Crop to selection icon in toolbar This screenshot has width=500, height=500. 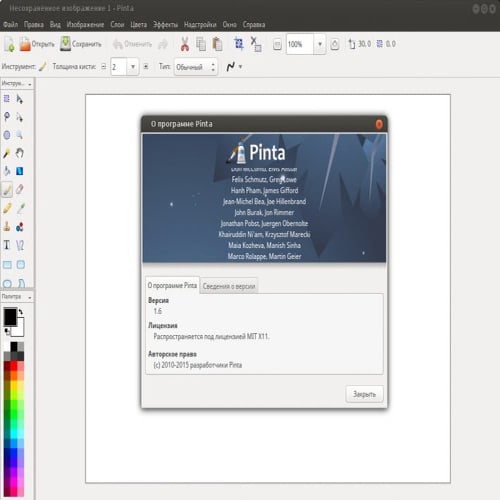(x=239, y=44)
